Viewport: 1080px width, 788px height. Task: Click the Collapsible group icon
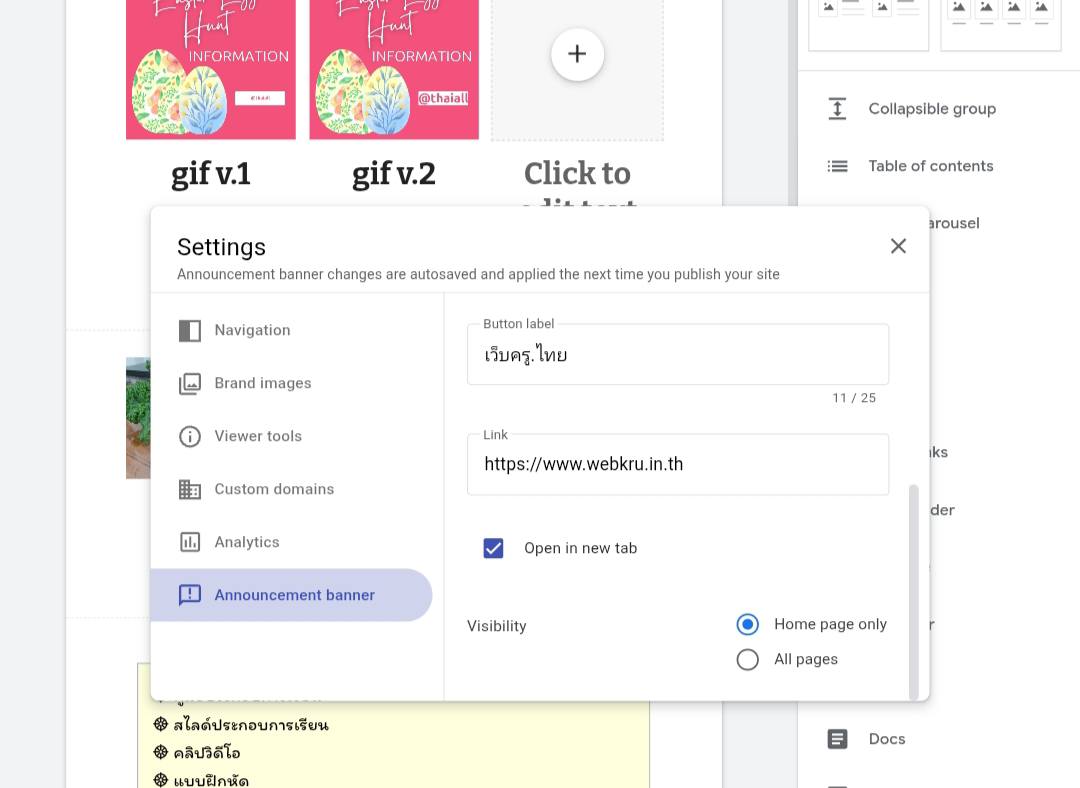[x=837, y=109]
